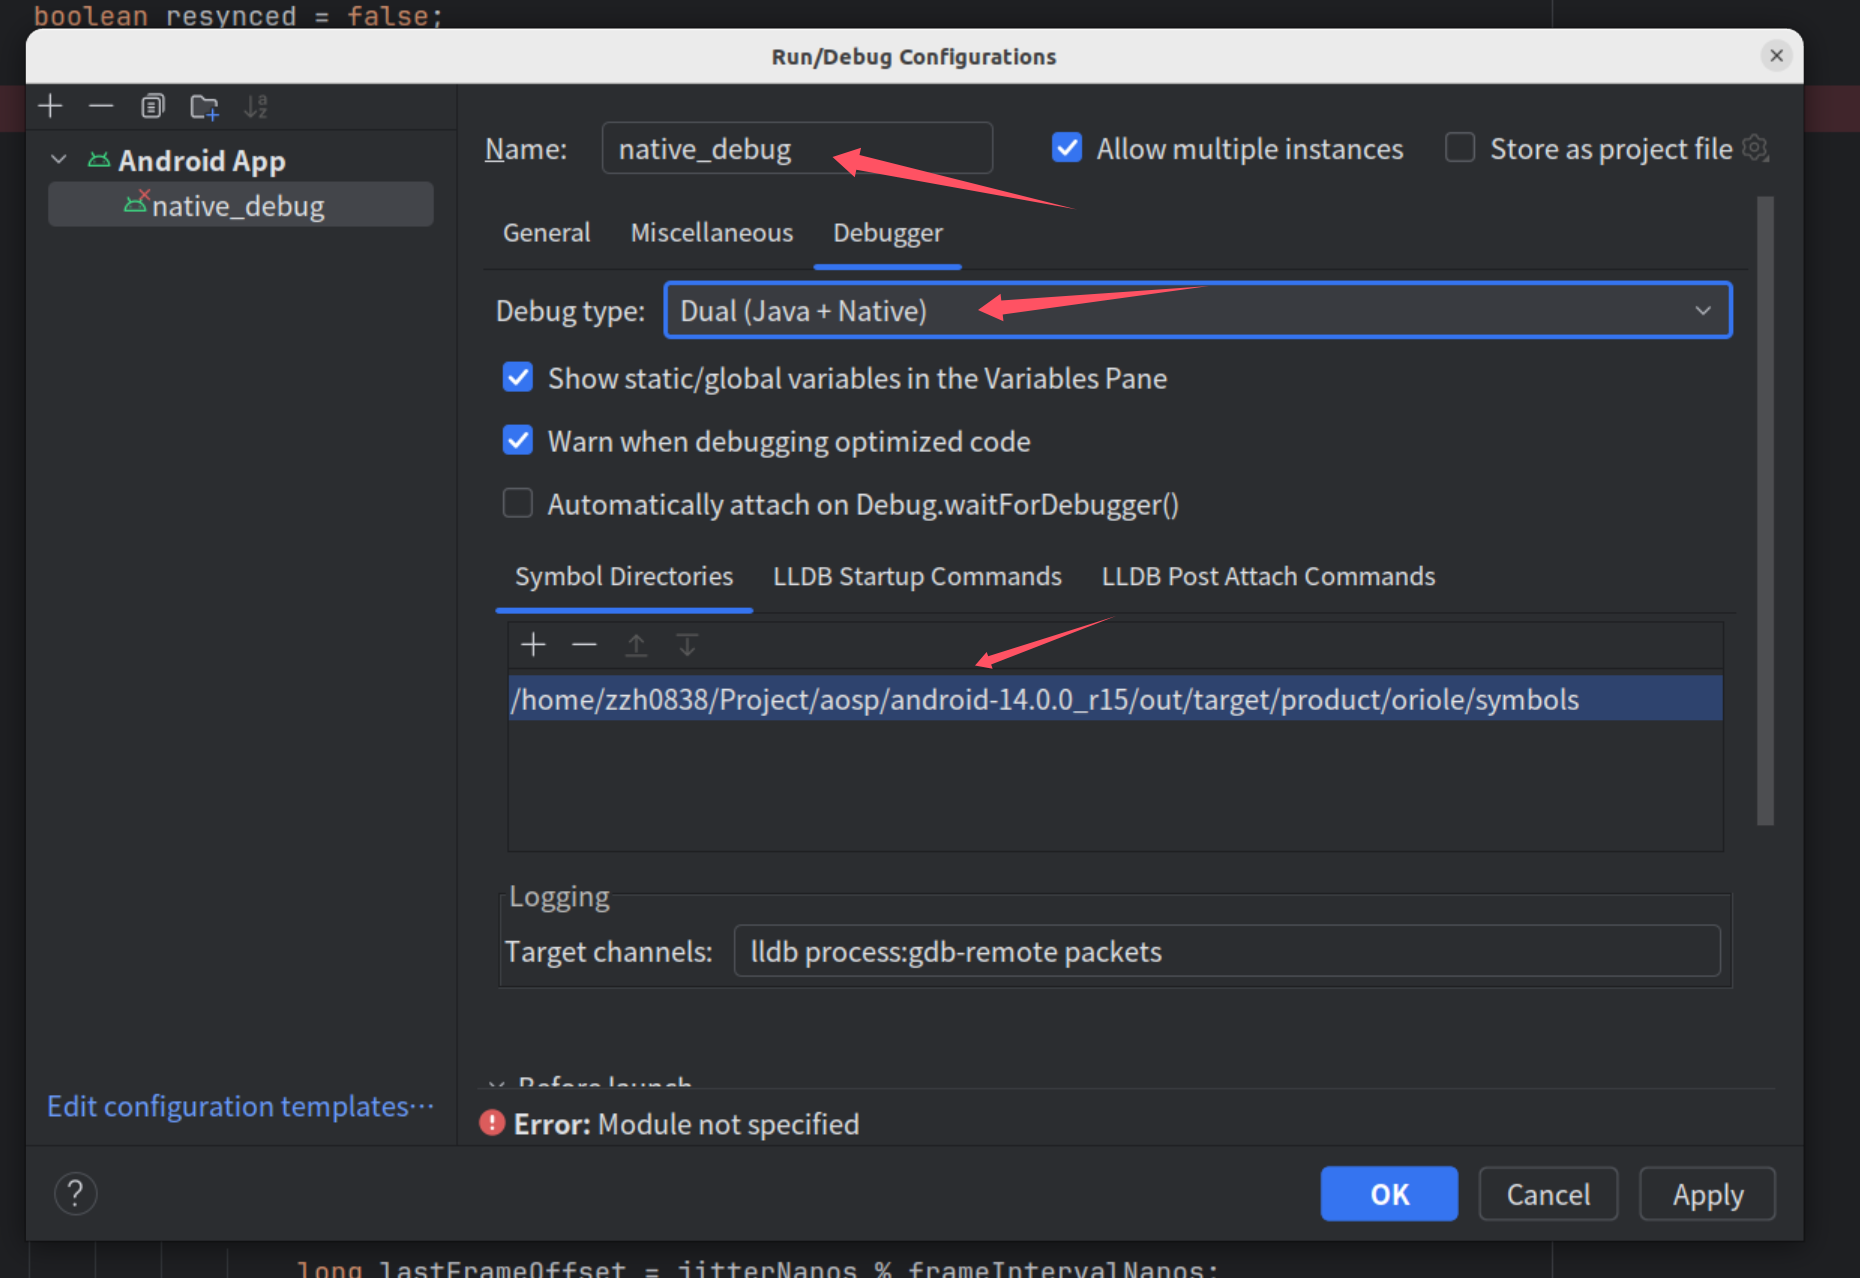Remove the selected symbol directory
The image size is (1860, 1278).
(x=584, y=645)
